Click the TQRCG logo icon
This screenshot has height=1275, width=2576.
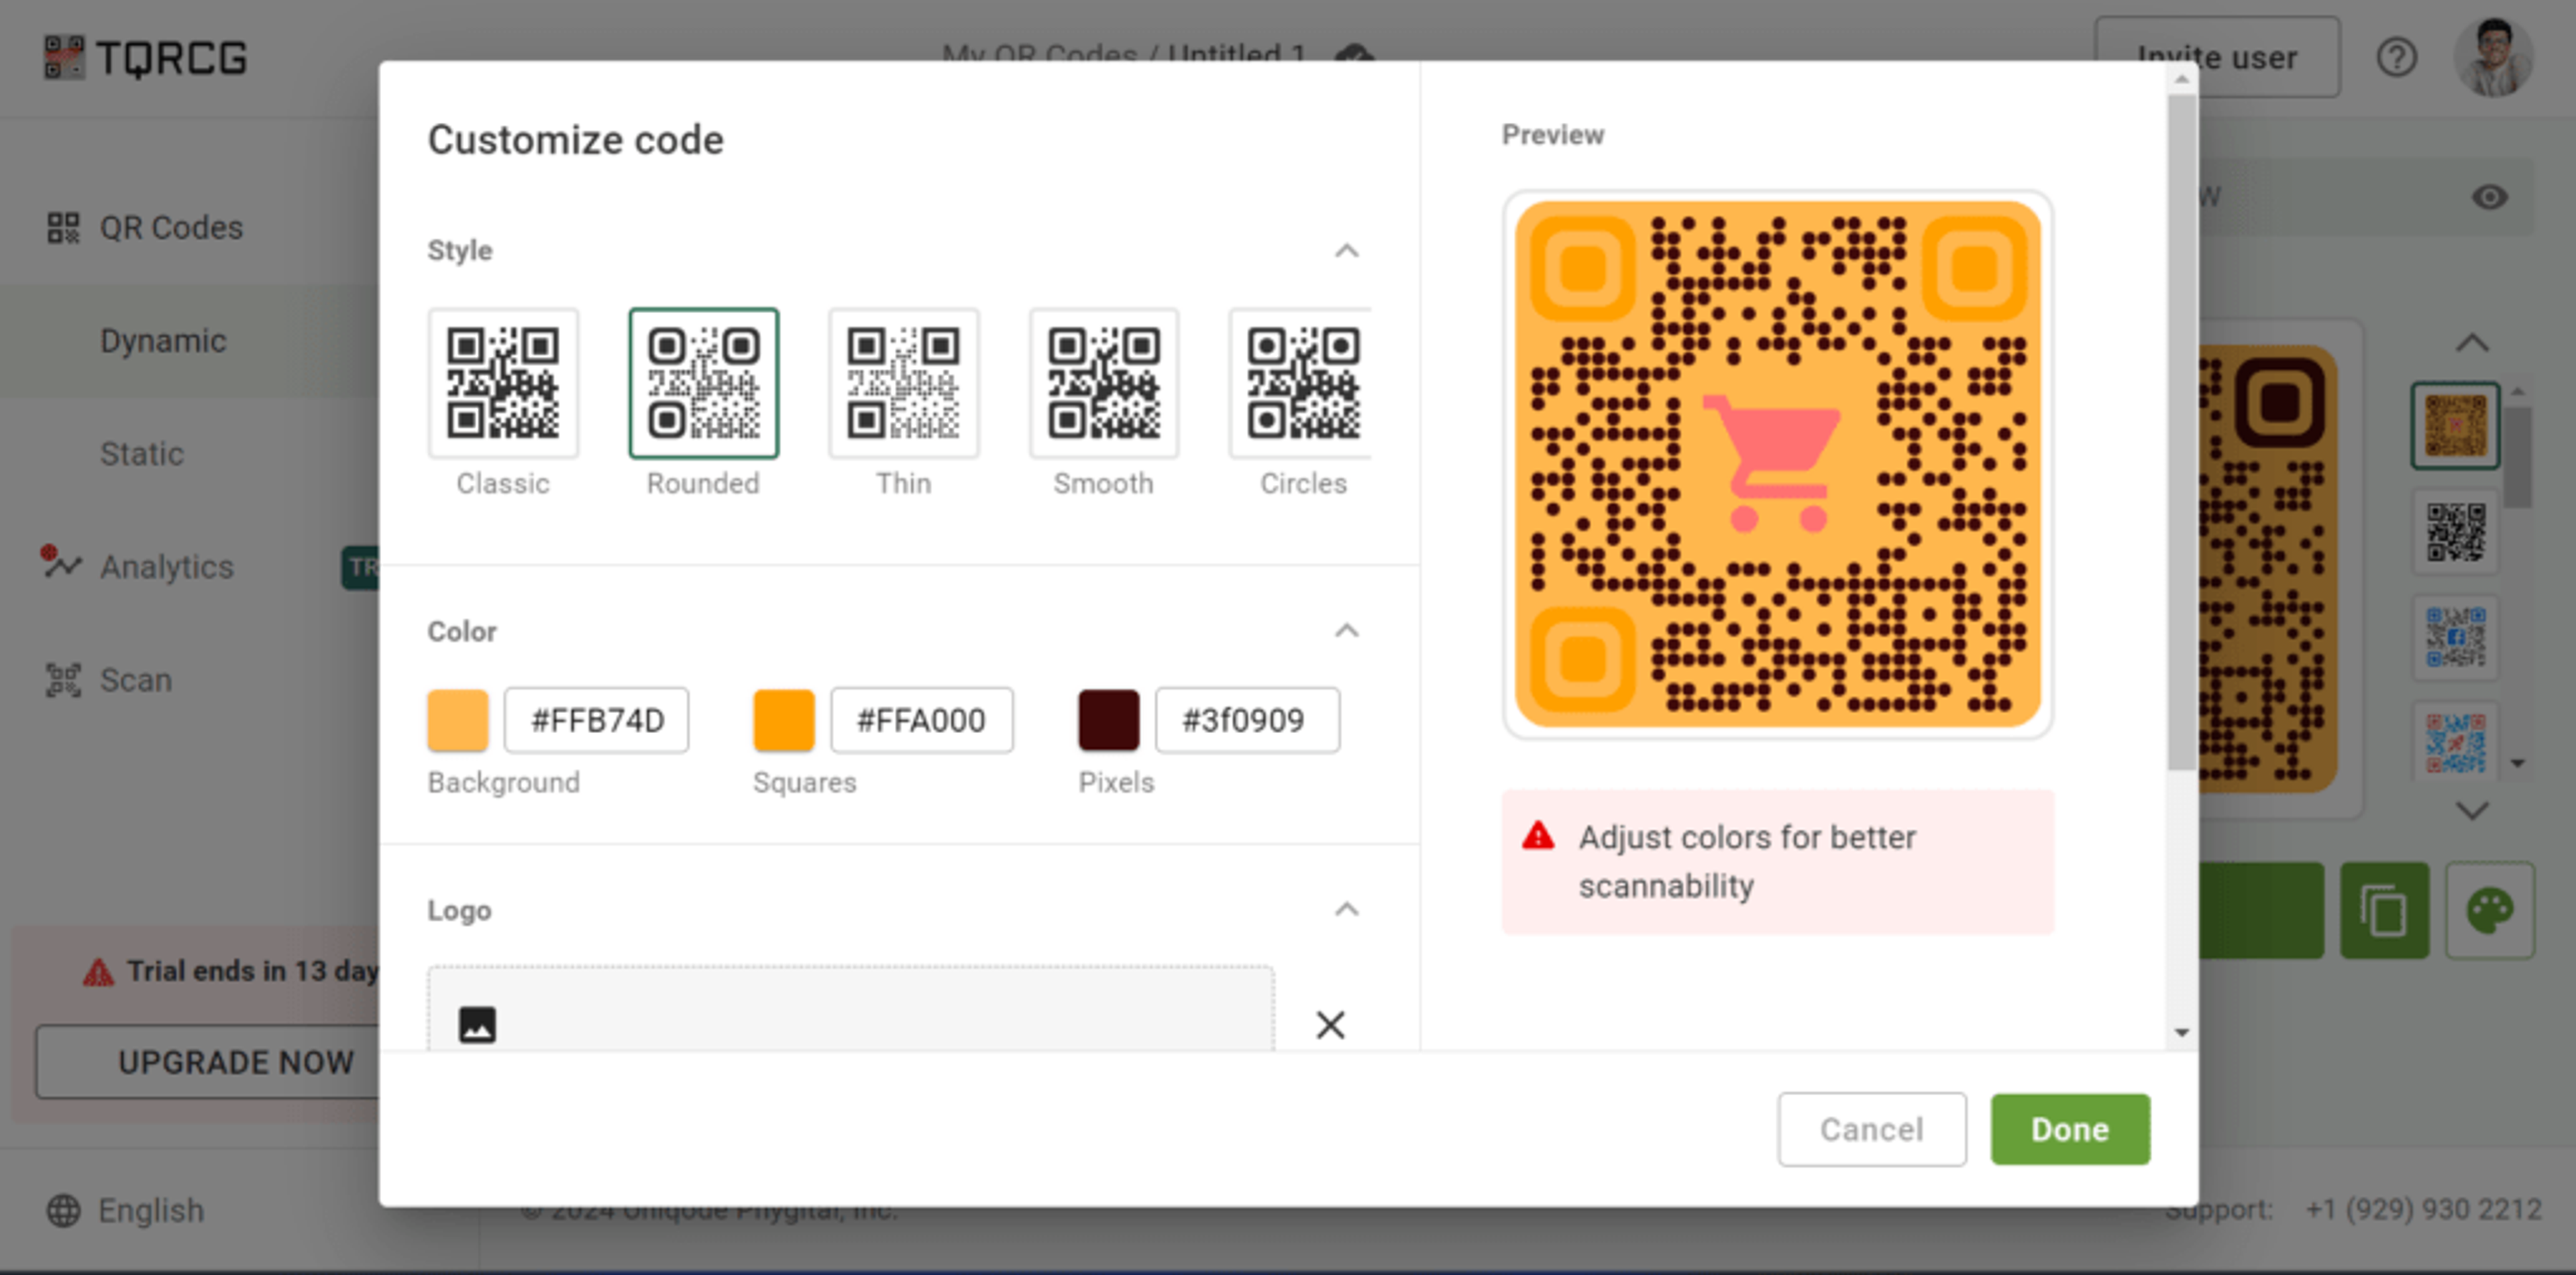click(63, 57)
